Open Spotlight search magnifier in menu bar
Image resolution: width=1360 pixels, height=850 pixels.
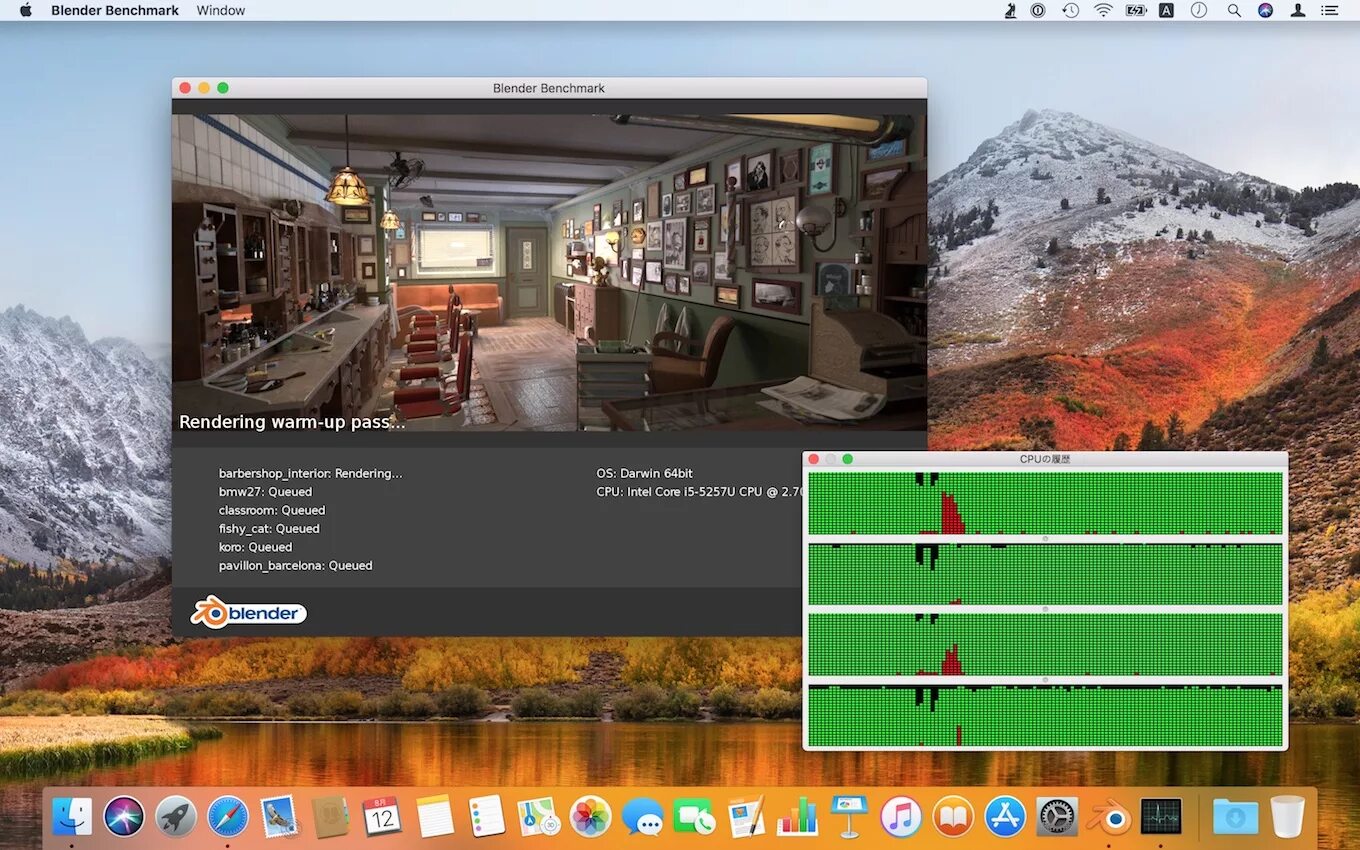pos(1234,10)
